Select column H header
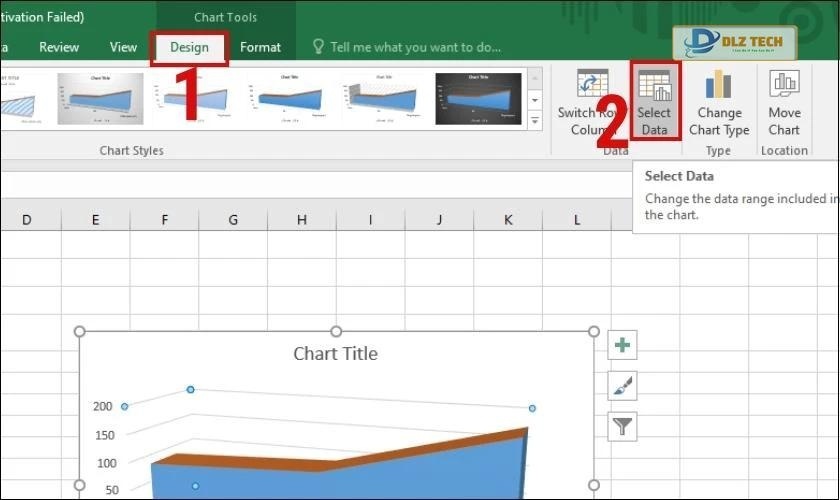The image size is (840, 500). pyautogui.click(x=301, y=219)
